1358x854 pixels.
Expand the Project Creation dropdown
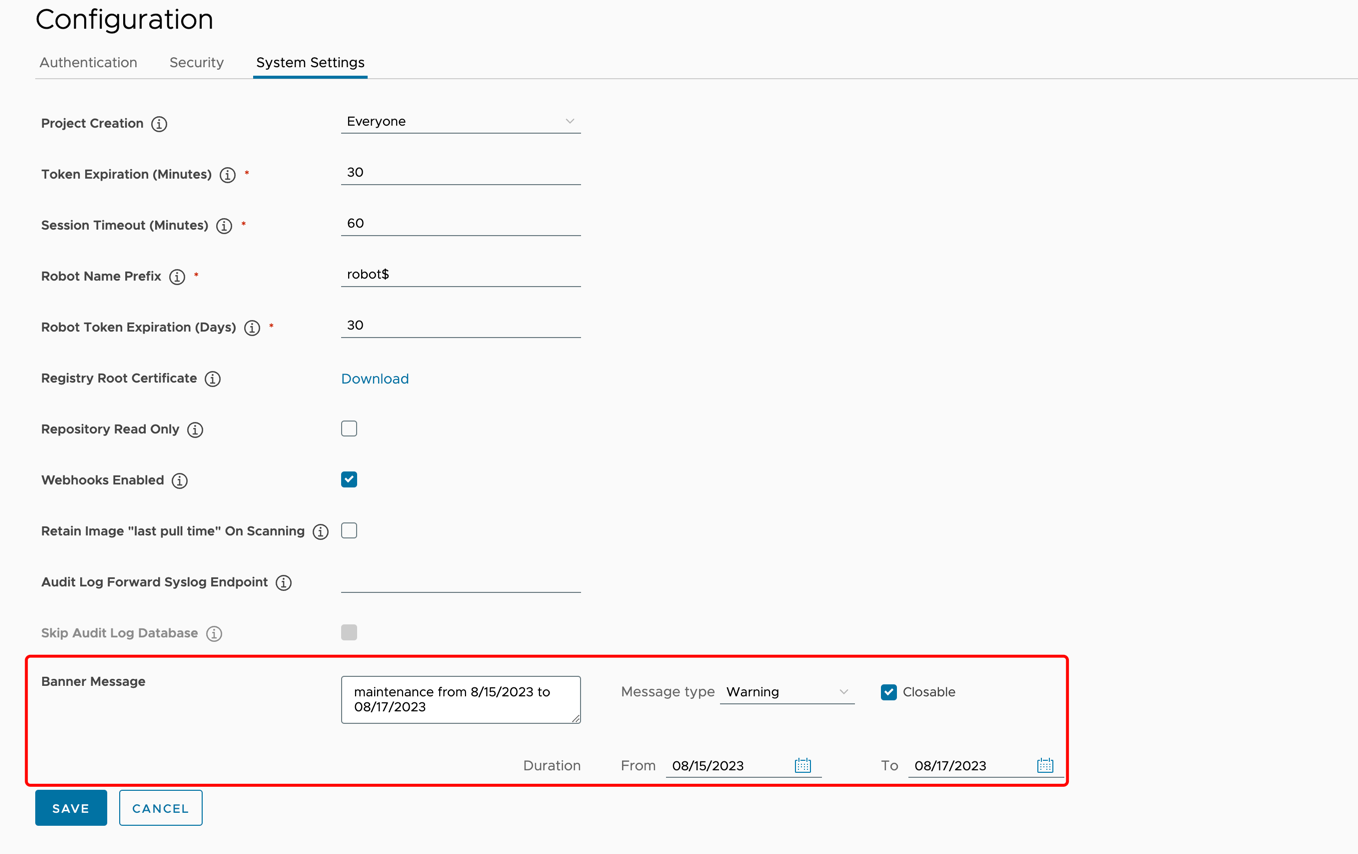(460, 122)
